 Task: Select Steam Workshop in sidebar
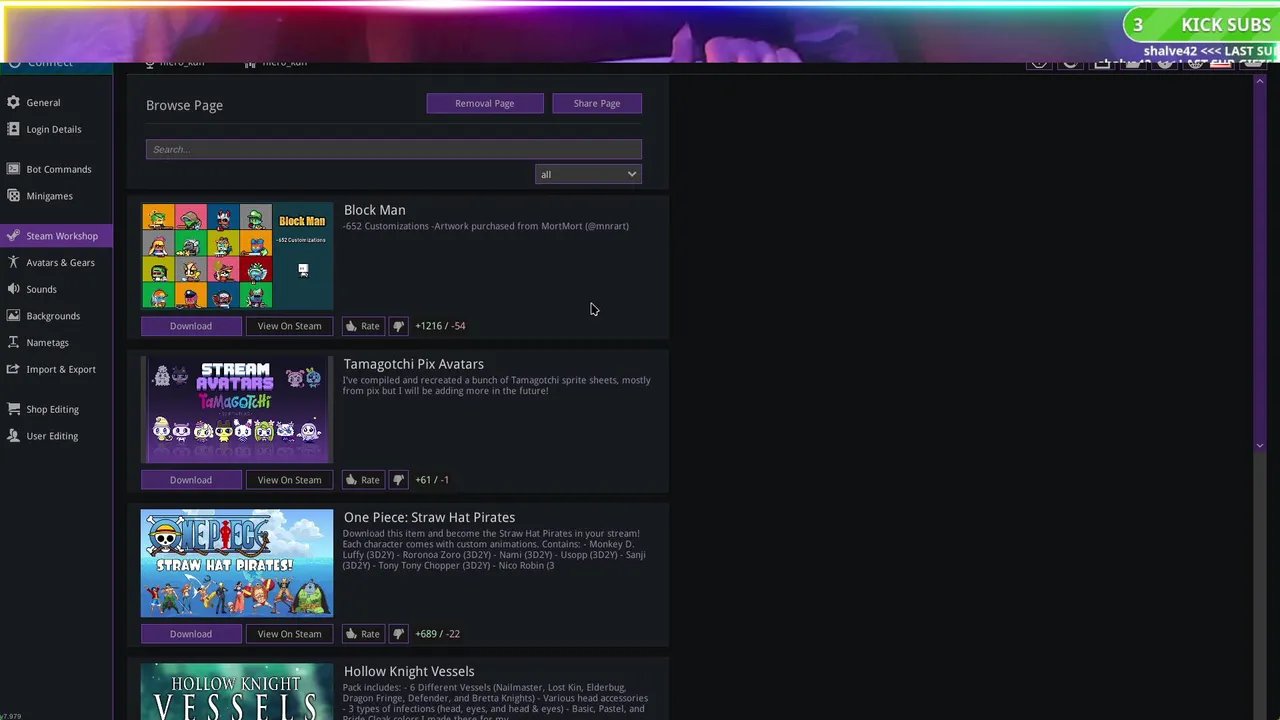[x=62, y=236]
